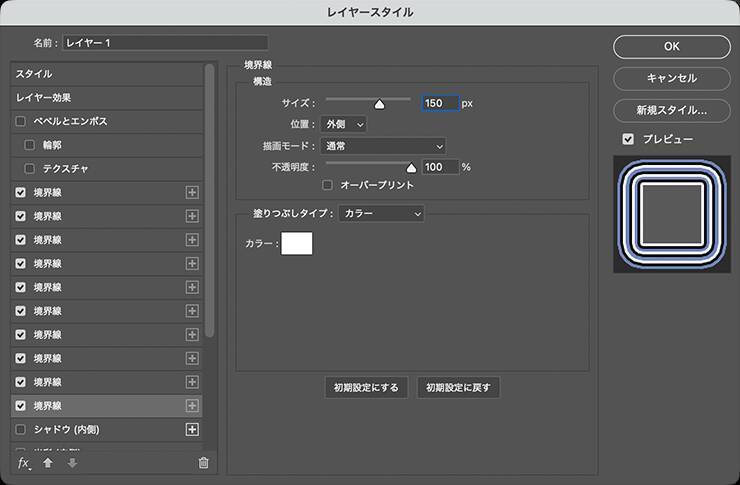Screen dimensions: 740x485
Task: Enable the テクスチャ checkbox
Action: (29, 168)
